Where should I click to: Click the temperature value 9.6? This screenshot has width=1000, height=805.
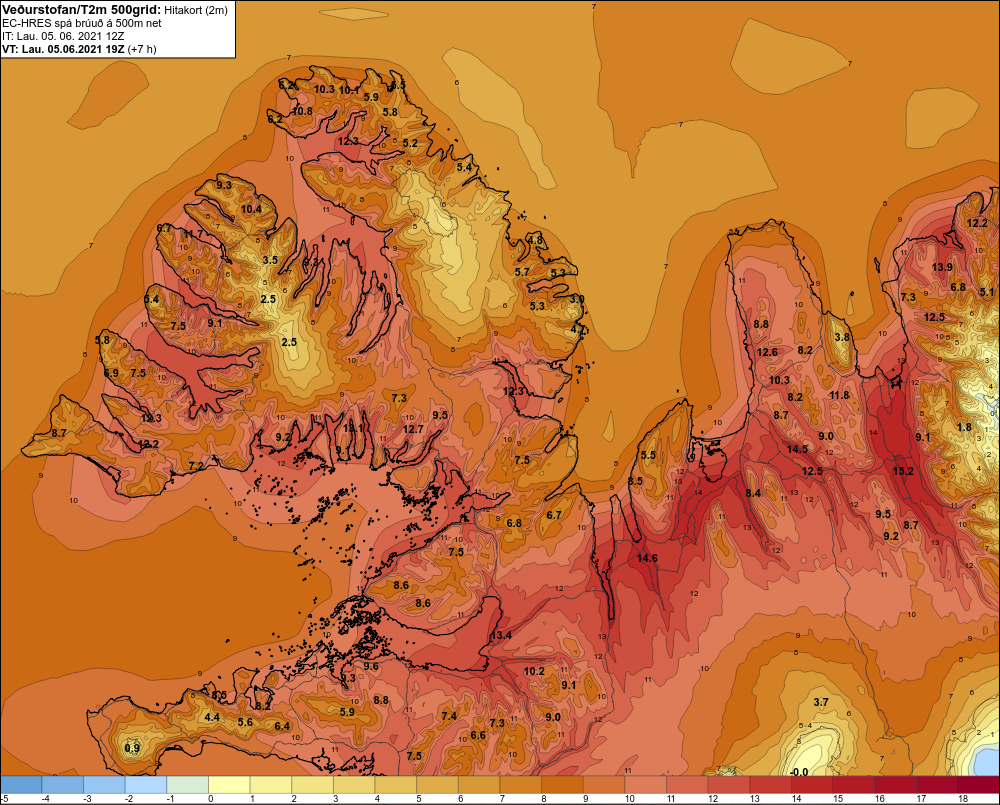pos(371,666)
